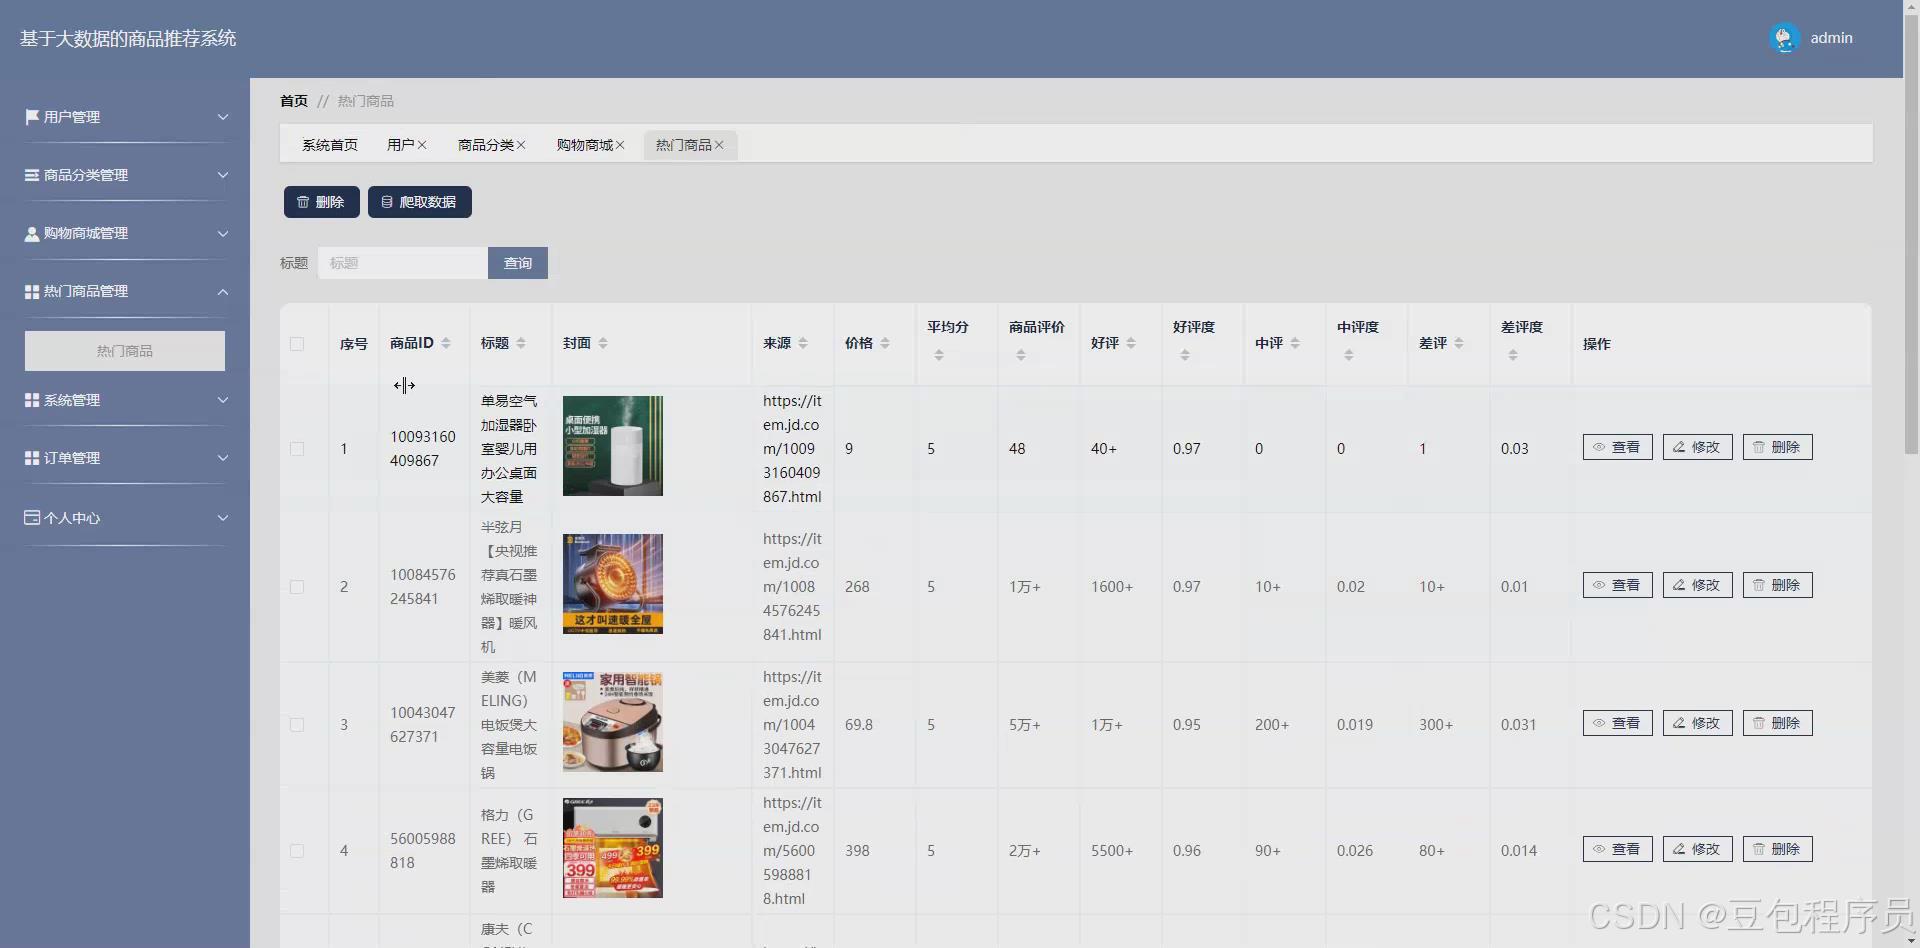
Task: Click the grid icon beside 系统管理
Action: pyautogui.click(x=32, y=400)
